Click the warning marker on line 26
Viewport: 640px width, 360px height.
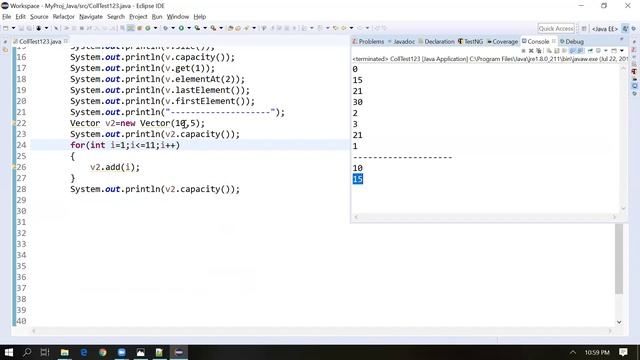click(13, 167)
